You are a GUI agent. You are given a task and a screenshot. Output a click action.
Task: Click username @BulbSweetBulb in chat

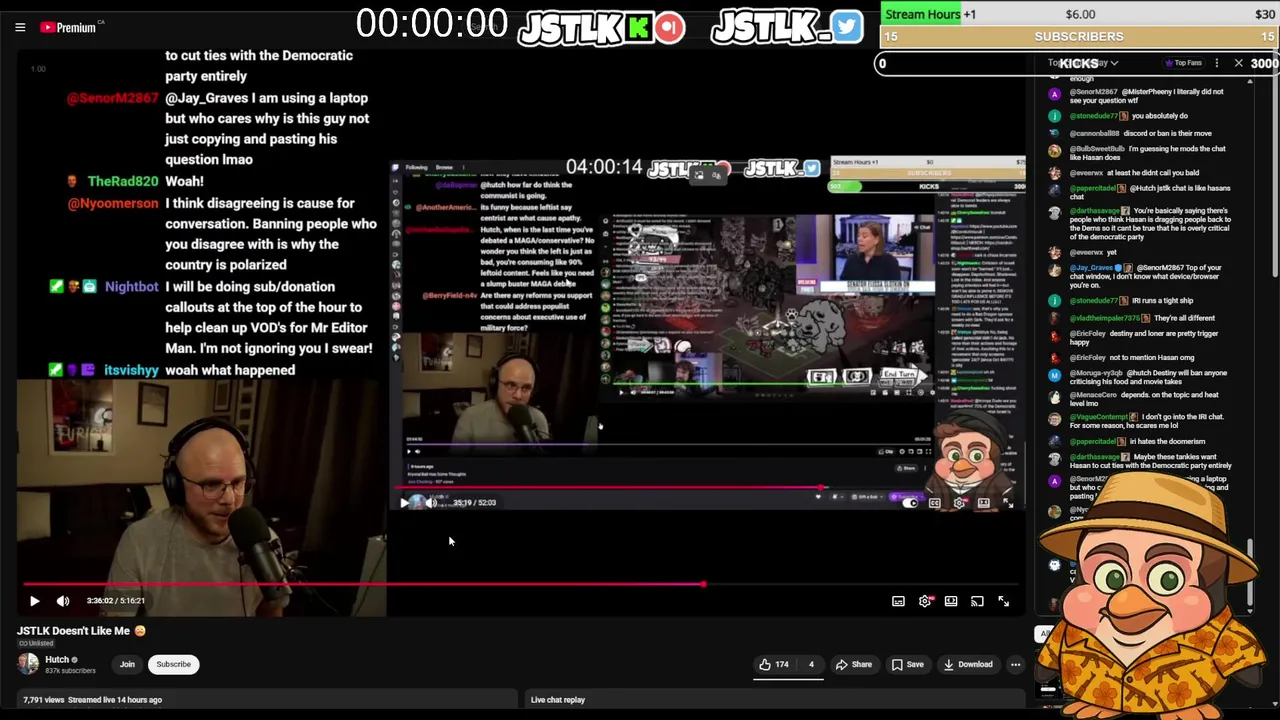coord(1097,149)
